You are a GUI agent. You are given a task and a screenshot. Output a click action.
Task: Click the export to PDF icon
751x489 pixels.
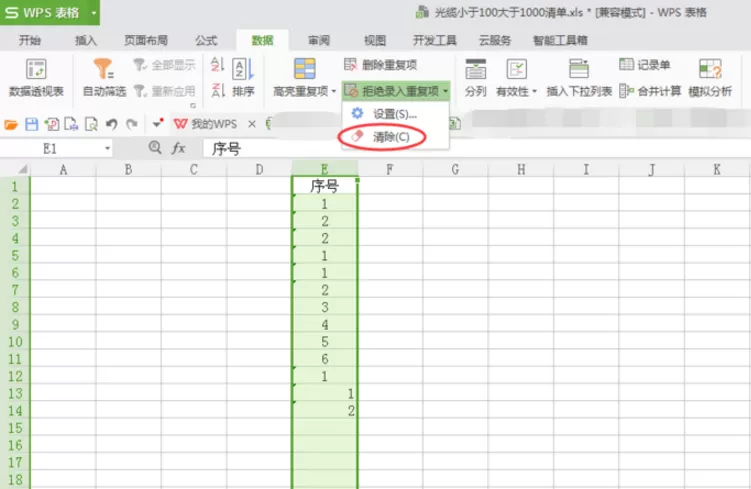coord(52,125)
